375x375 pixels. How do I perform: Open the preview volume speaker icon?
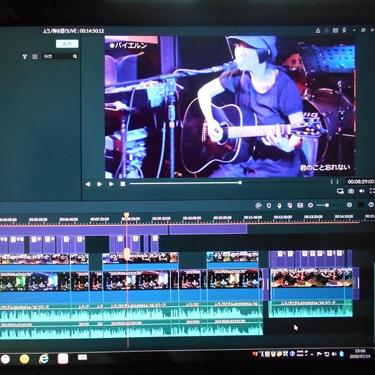[362, 191]
